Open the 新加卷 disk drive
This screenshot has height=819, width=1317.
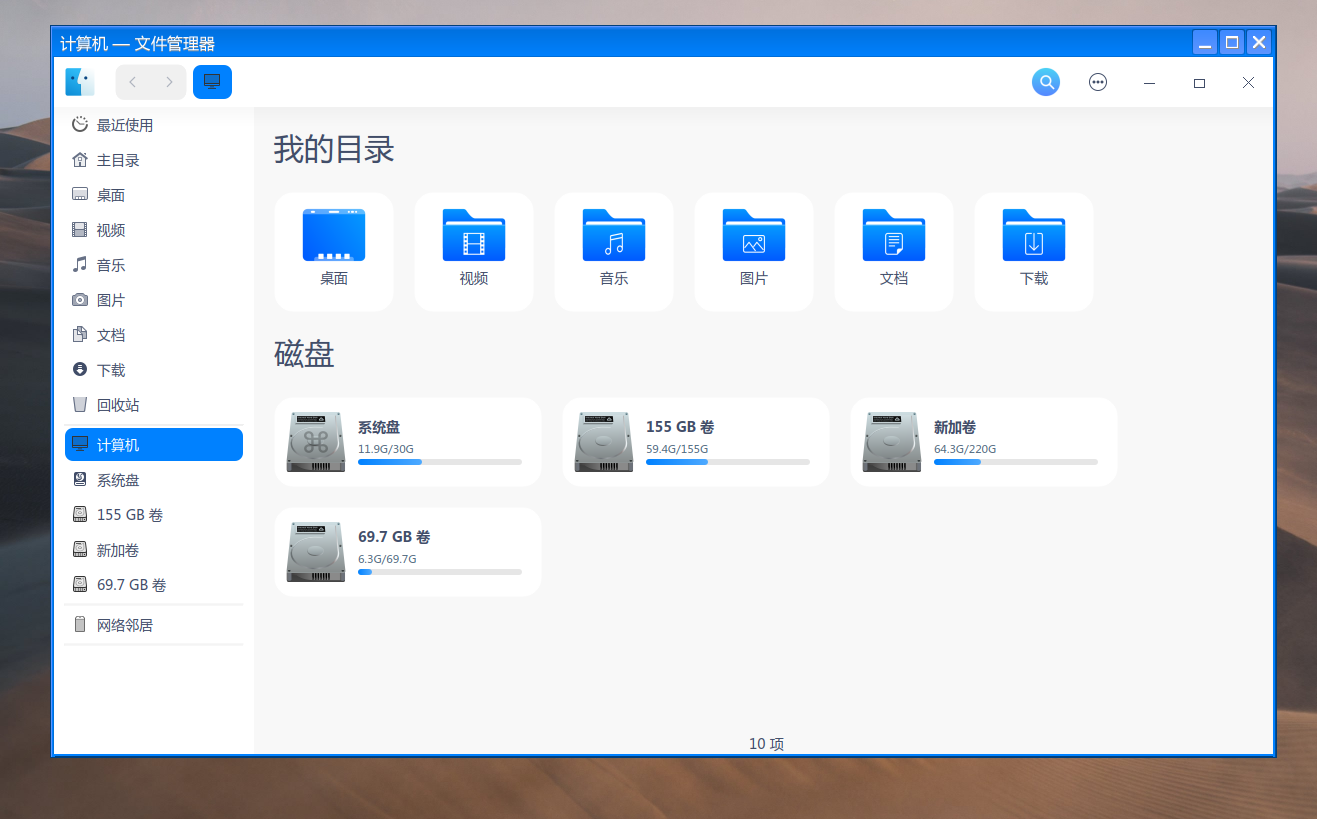[x=983, y=442]
